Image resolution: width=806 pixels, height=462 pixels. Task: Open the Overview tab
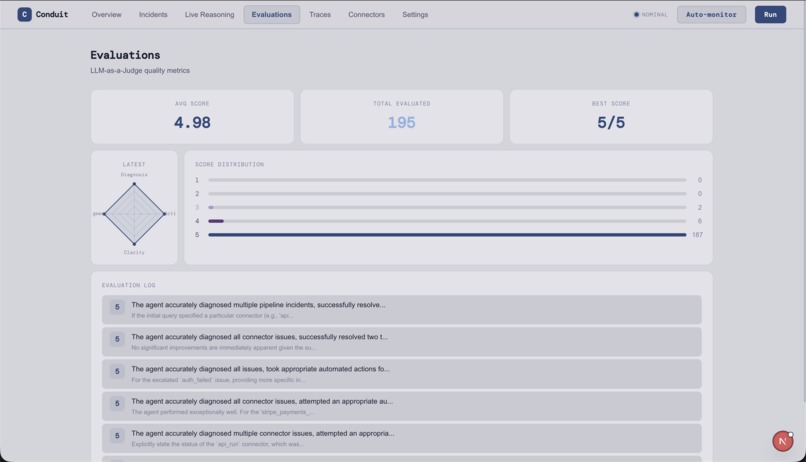(106, 14)
